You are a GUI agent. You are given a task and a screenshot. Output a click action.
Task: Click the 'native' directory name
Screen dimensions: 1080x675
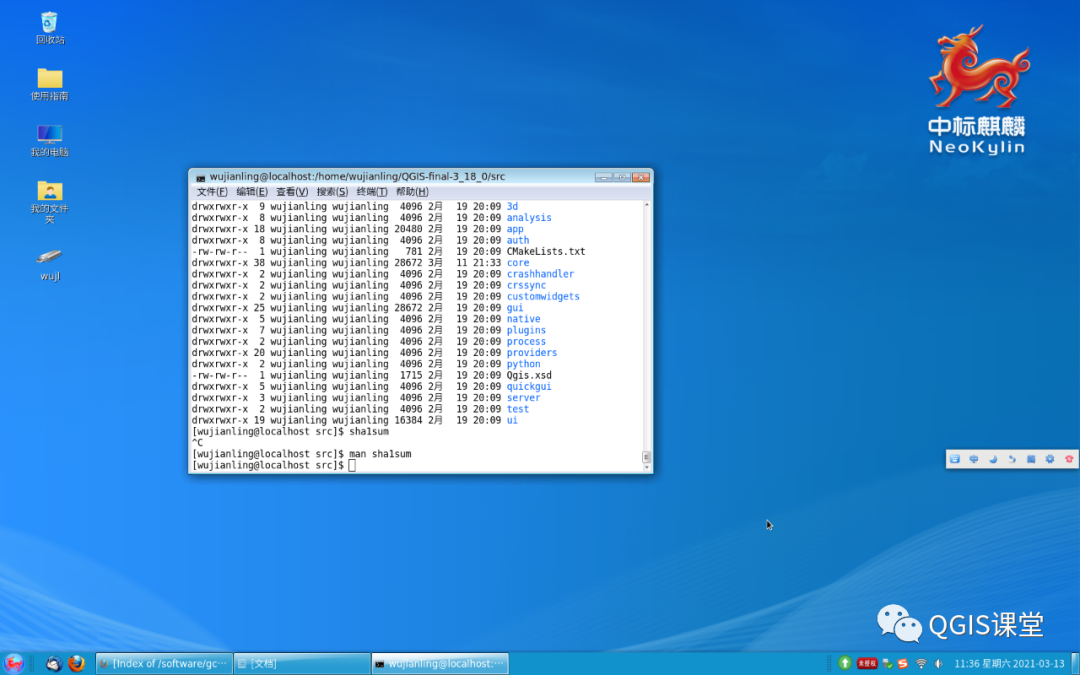pos(523,319)
